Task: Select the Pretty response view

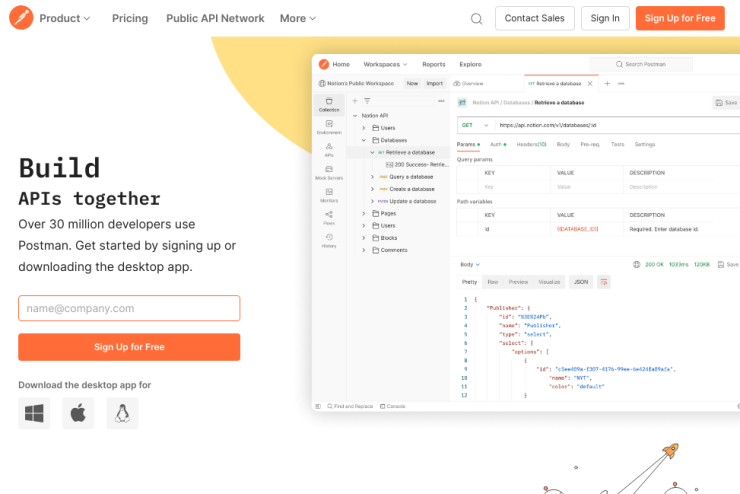Action: (x=470, y=282)
